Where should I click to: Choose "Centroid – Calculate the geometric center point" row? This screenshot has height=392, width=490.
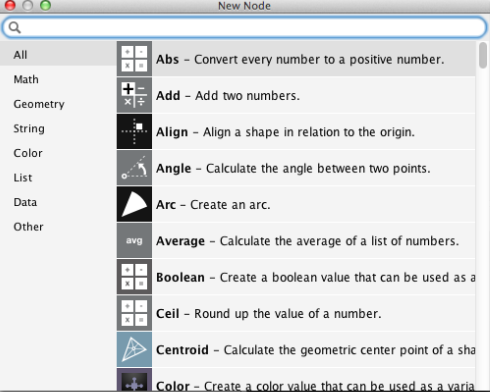pos(296,349)
